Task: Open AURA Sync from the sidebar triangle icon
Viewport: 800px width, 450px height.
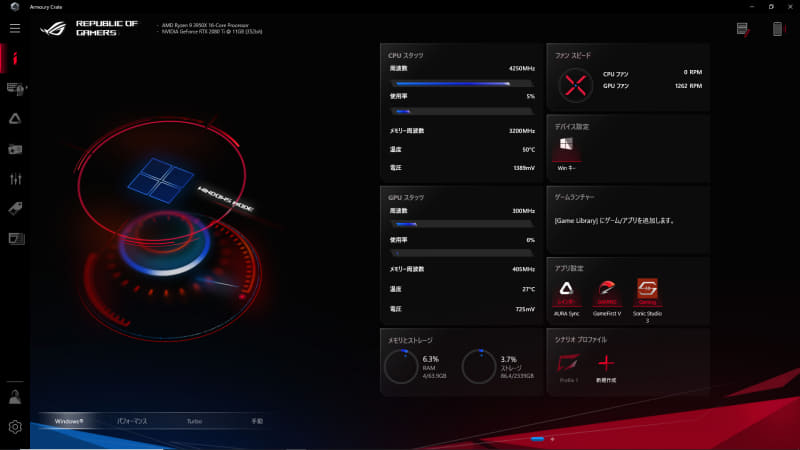Action: 15,119
